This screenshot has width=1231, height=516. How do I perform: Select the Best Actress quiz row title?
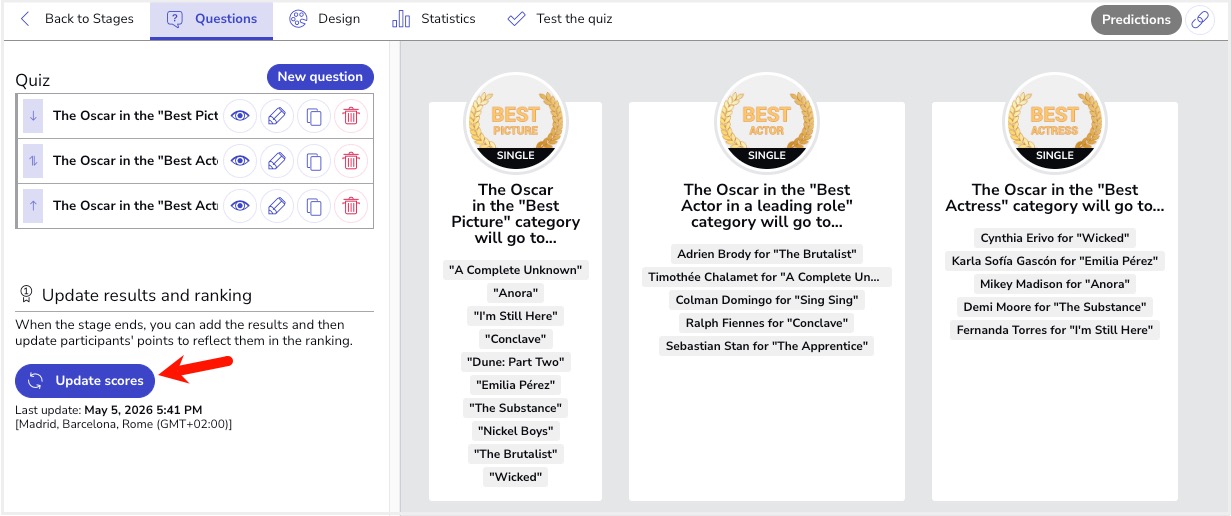135,206
